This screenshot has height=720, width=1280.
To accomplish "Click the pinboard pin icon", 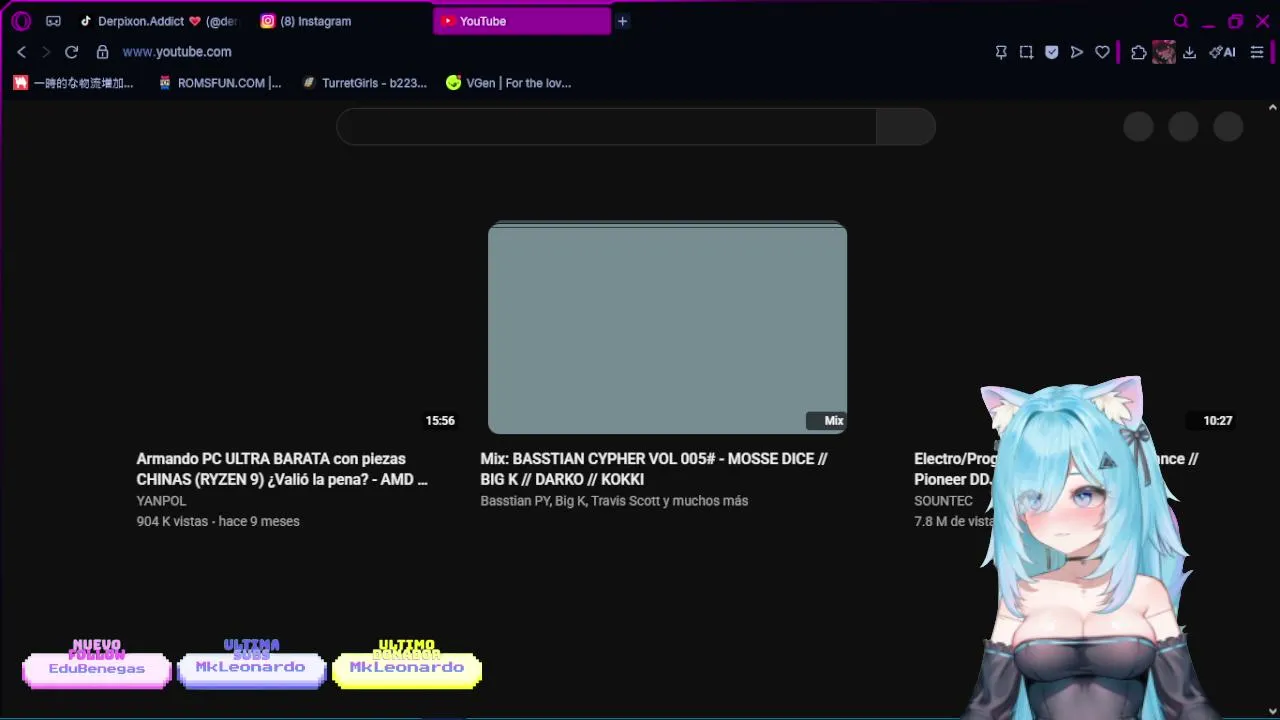I will pos(1001,52).
